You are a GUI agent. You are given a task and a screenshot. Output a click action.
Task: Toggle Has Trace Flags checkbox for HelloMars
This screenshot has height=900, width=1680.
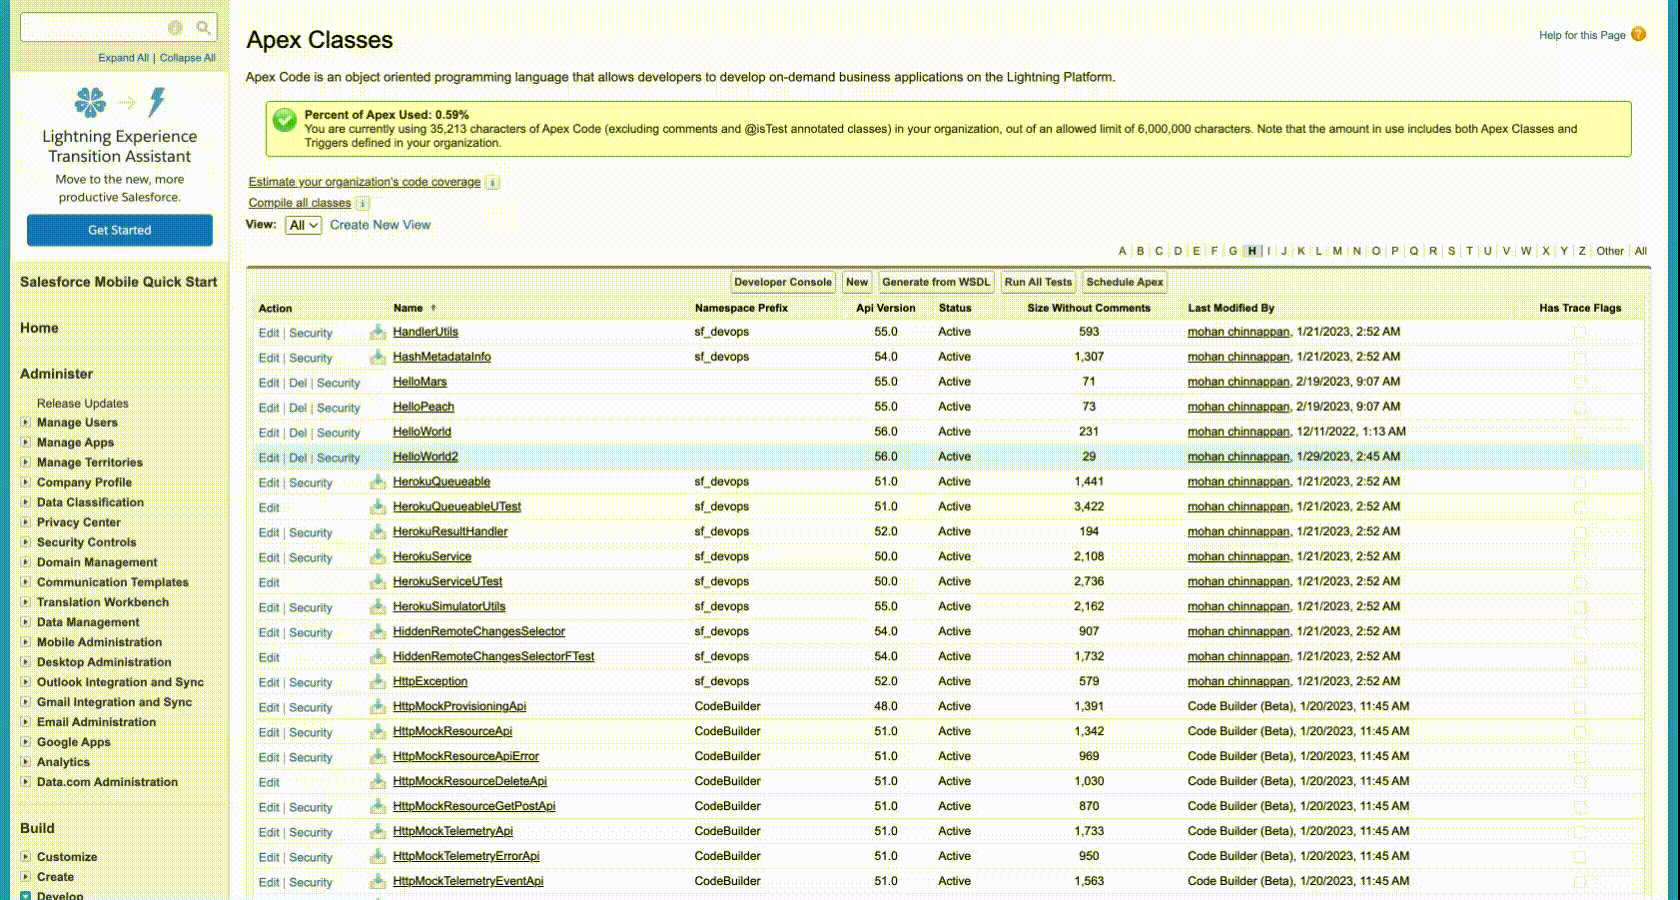[x=1580, y=382]
